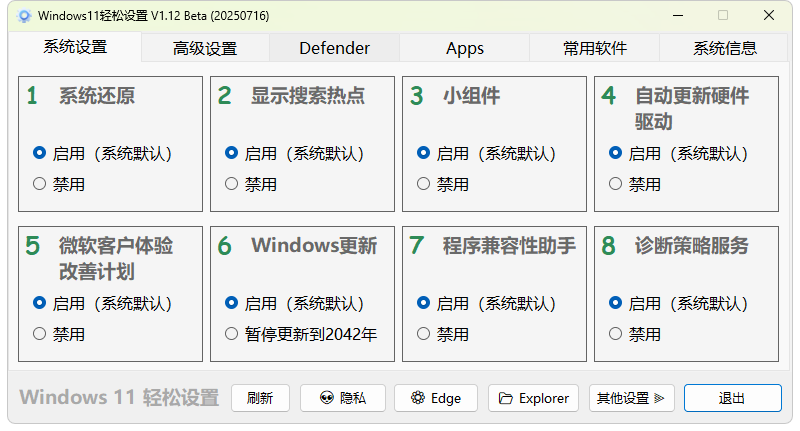The width and height of the screenshot is (800, 431).
Task: Click the app gear icon in title bar
Action: (x=24, y=16)
